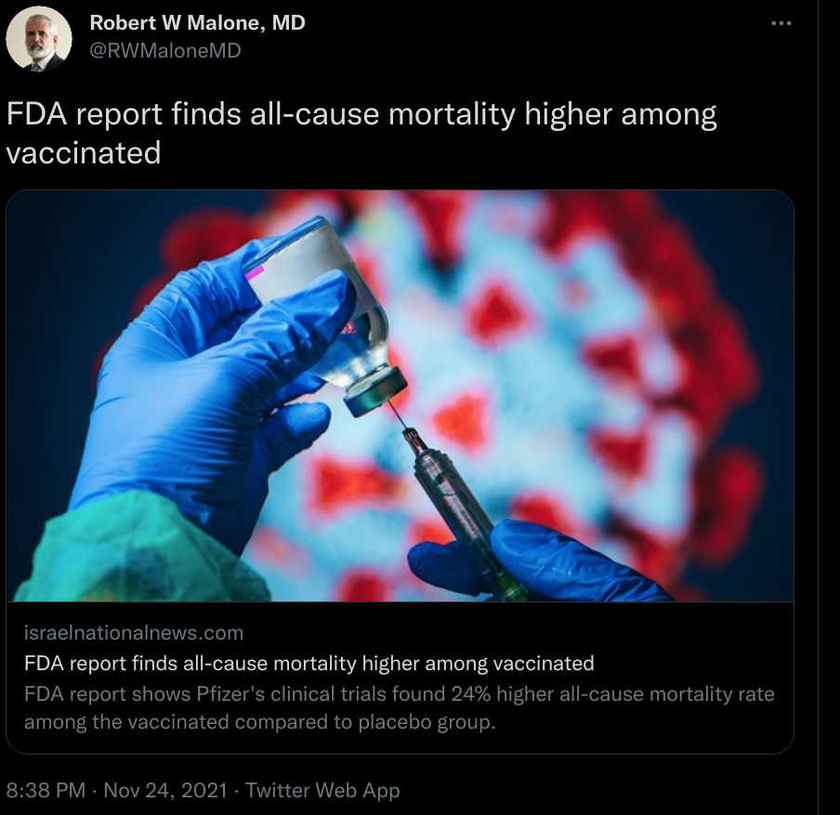Click the card description line mentioning placebo group

click(260, 722)
